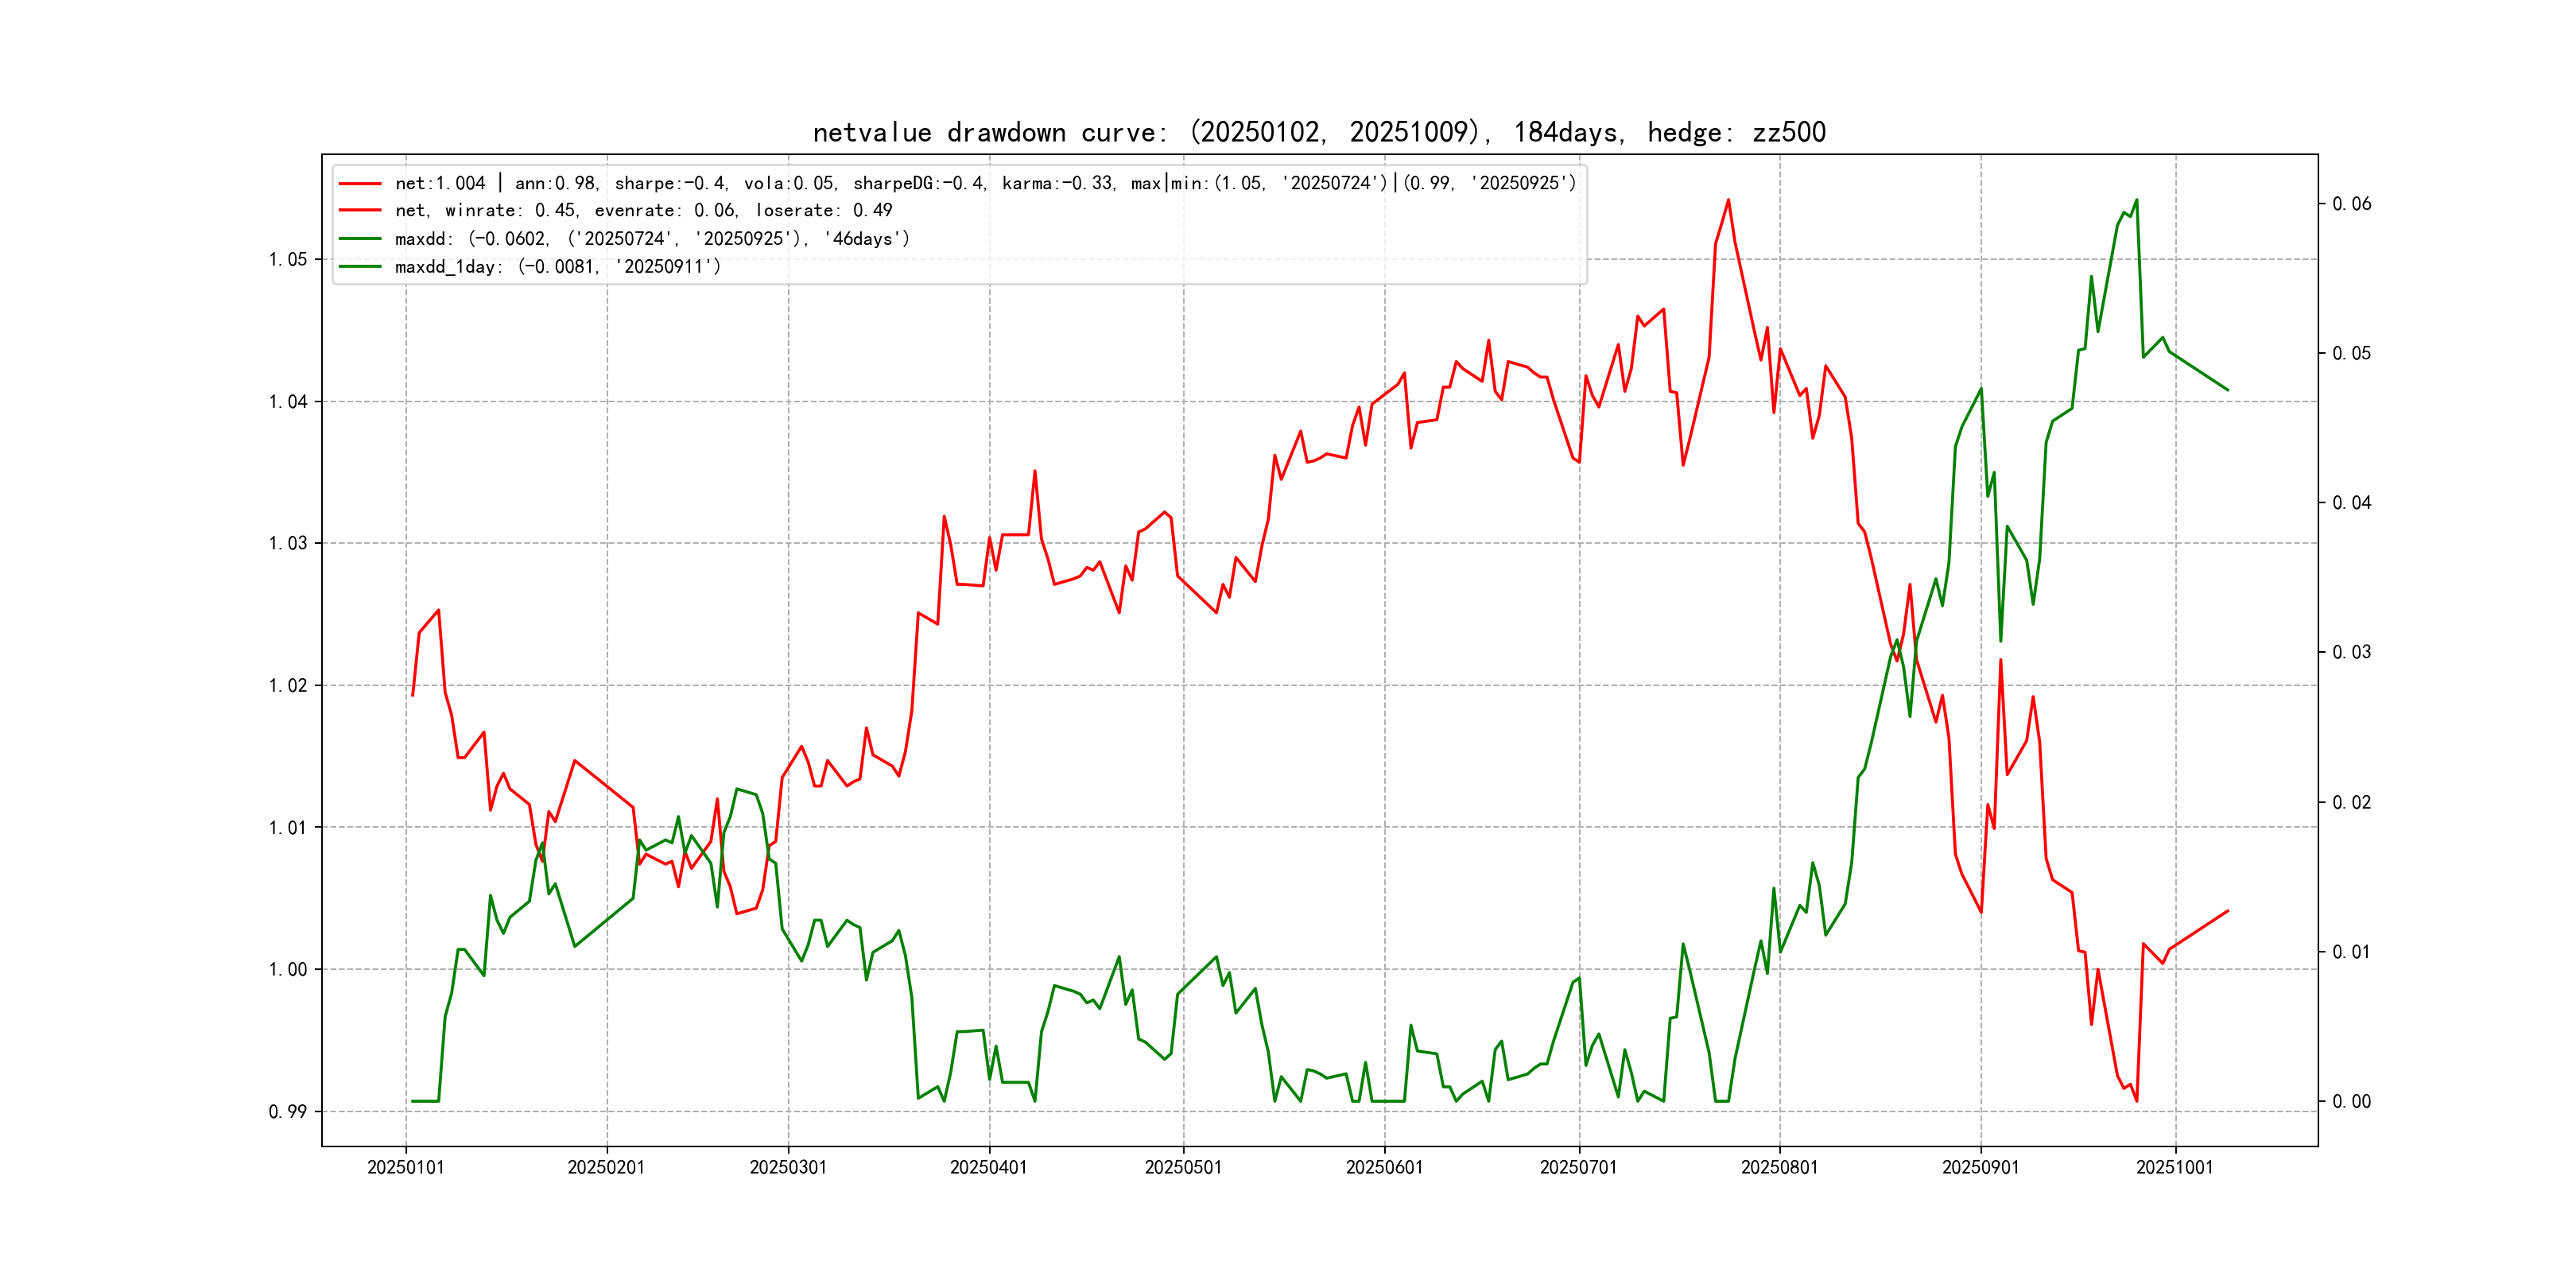Click the 20251001 x-axis date label

[x=2174, y=1168]
